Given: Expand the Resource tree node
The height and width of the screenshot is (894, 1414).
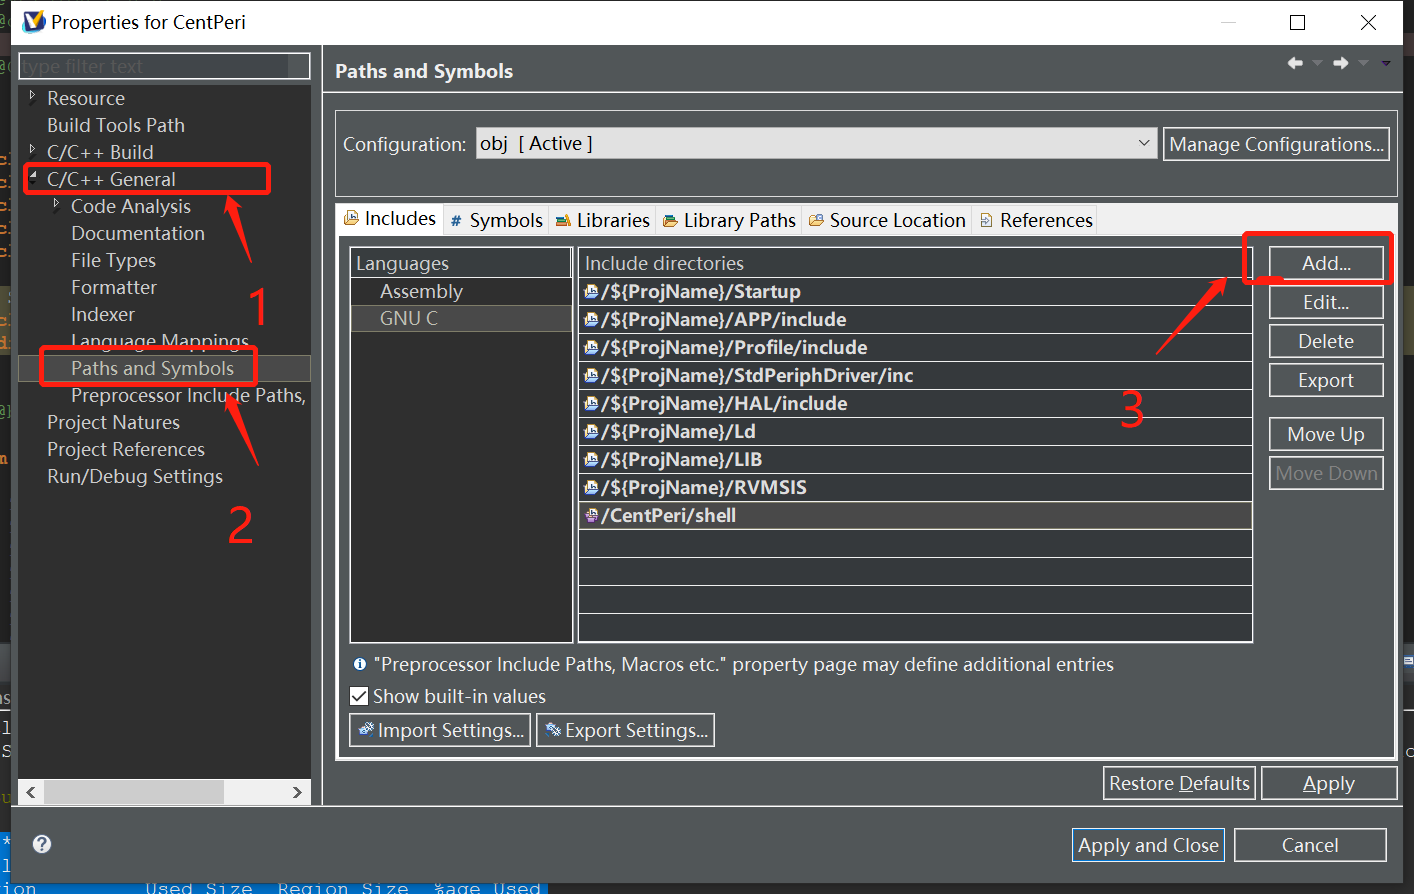Looking at the screenshot, I should tap(31, 97).
